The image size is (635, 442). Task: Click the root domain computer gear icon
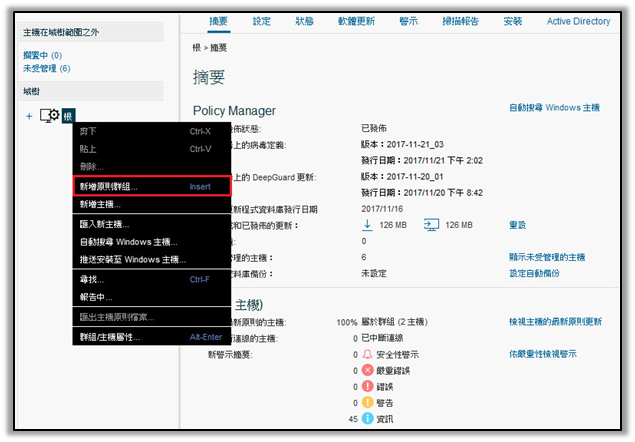tap(50, 115)
